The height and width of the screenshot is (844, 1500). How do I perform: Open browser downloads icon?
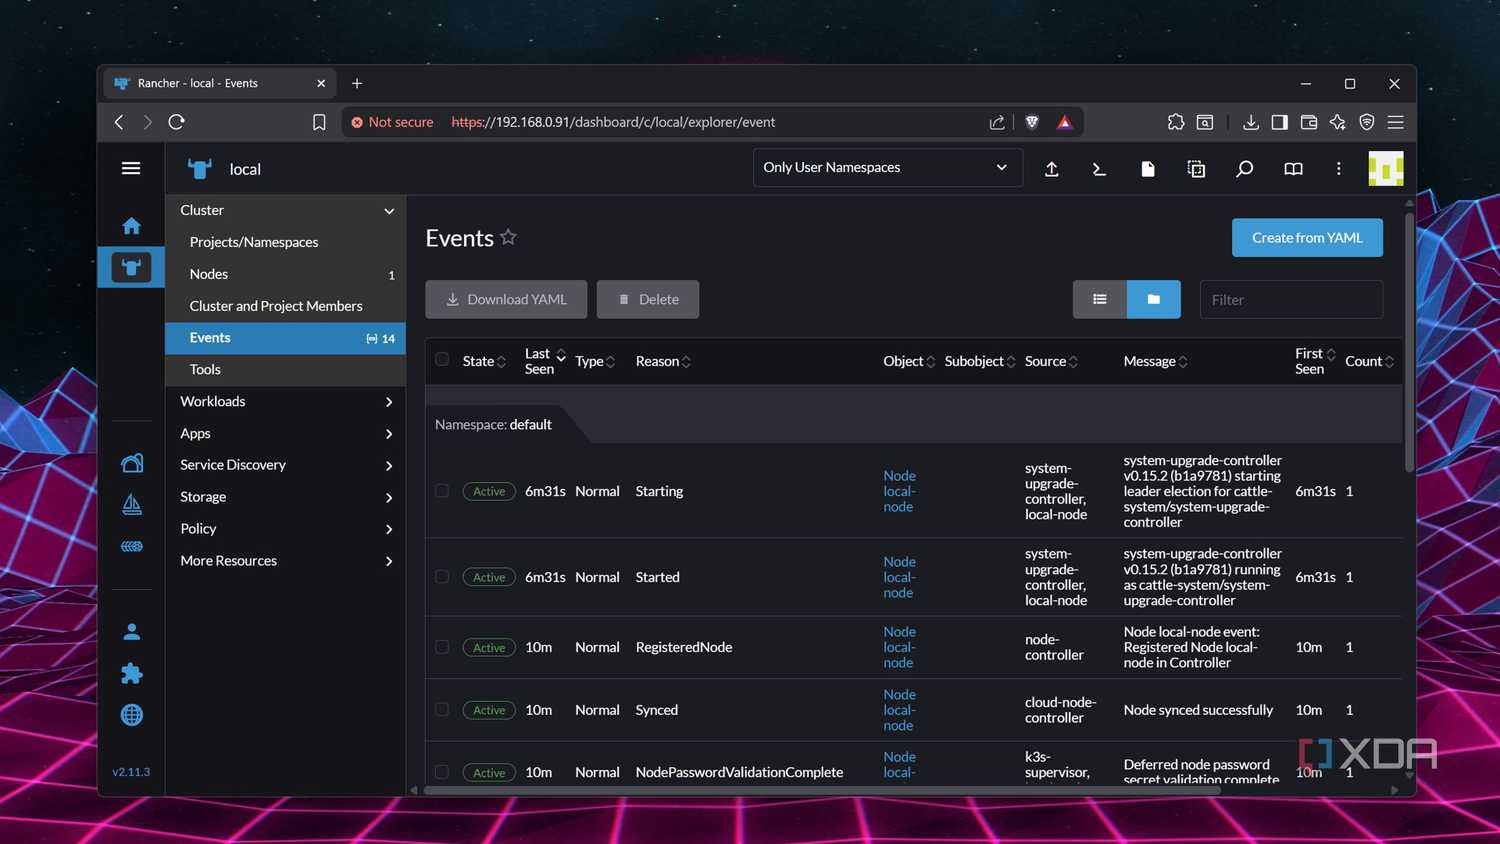point(1250,122)
